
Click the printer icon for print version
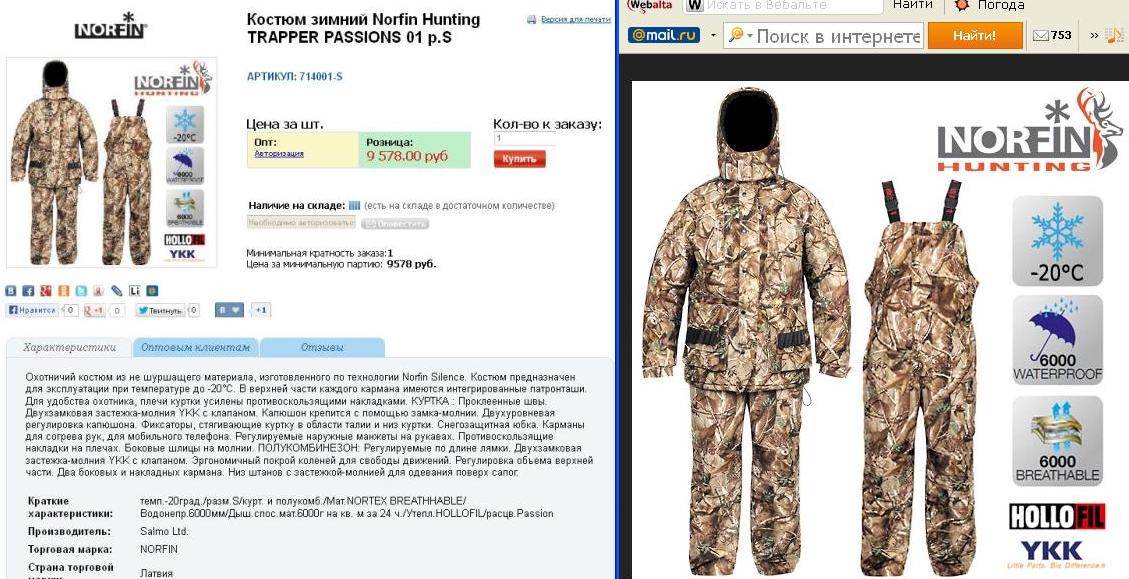coord(532,19)
